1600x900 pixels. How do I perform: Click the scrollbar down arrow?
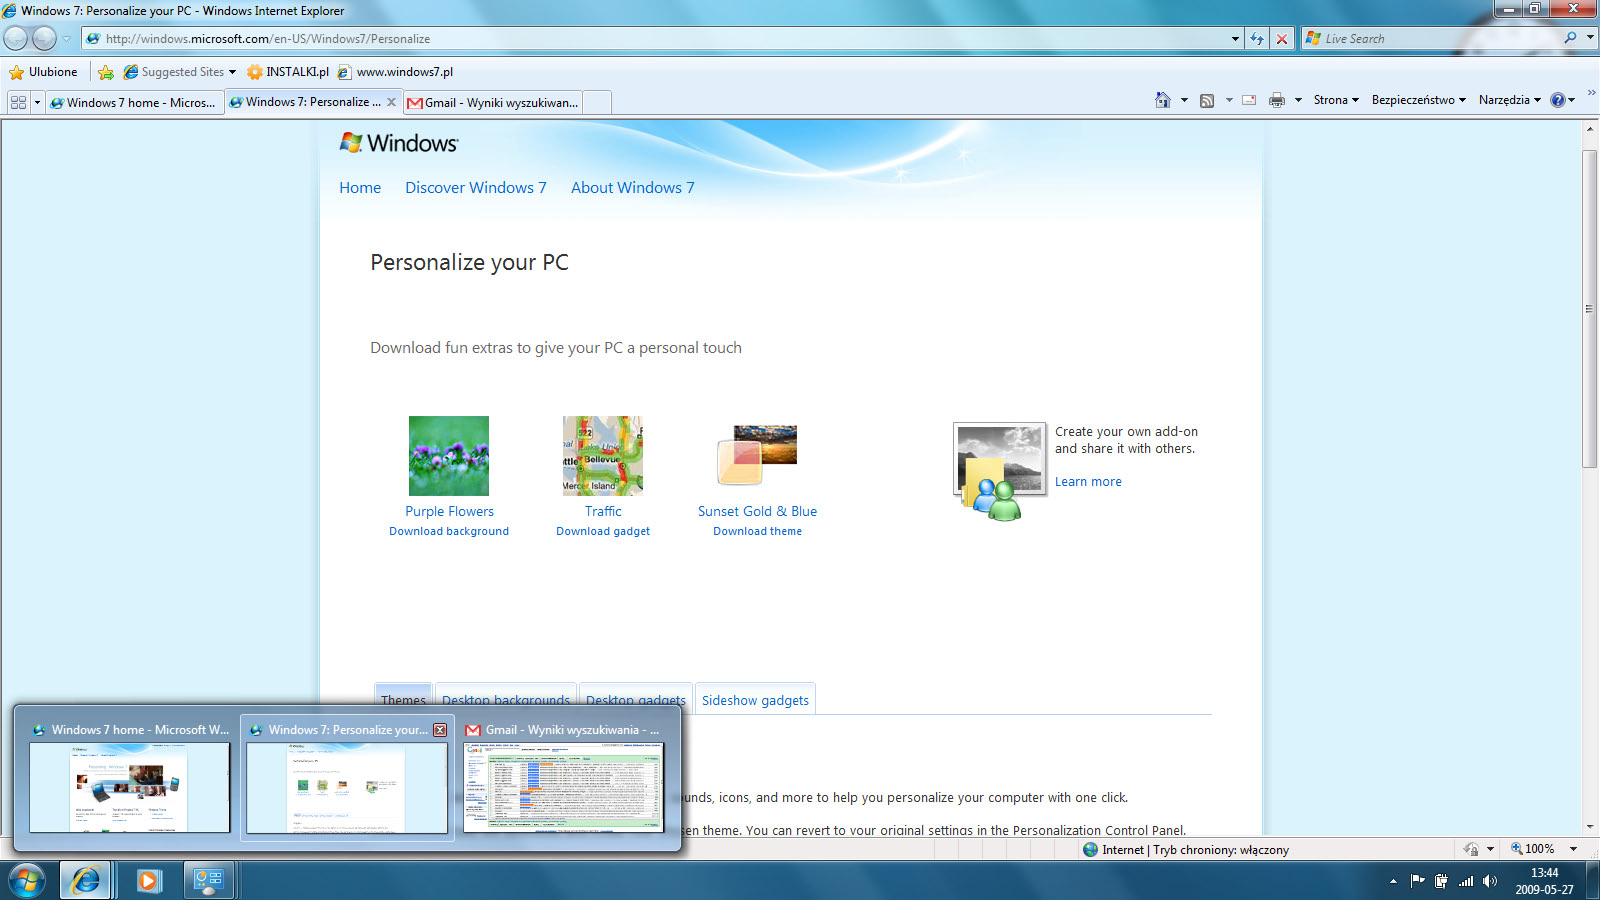tap(1589, 827)
